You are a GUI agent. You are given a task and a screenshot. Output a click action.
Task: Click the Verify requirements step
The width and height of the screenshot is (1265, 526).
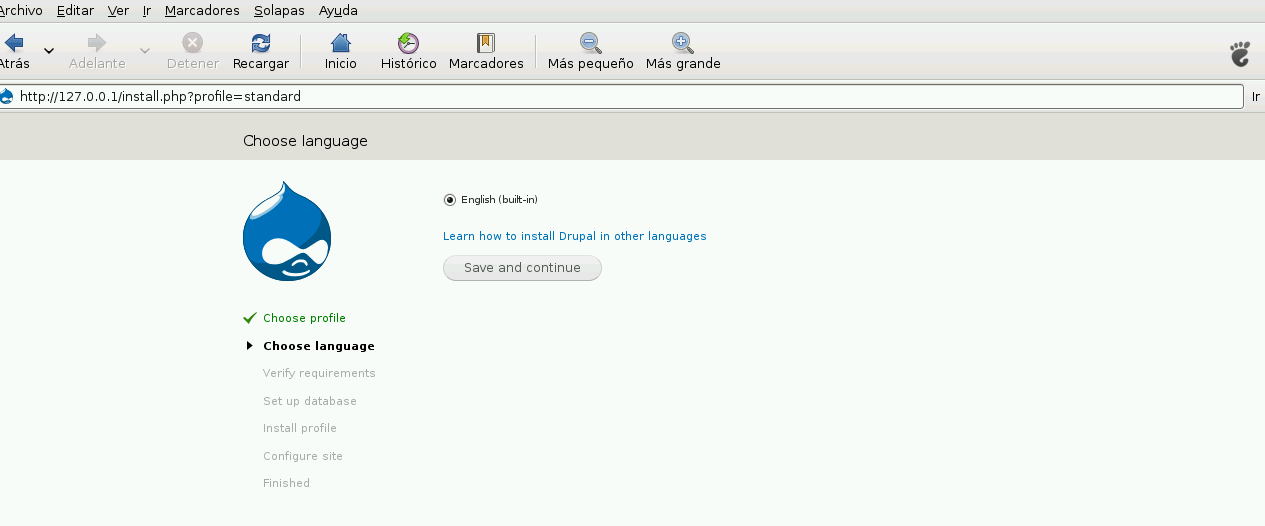click(319, 373)
